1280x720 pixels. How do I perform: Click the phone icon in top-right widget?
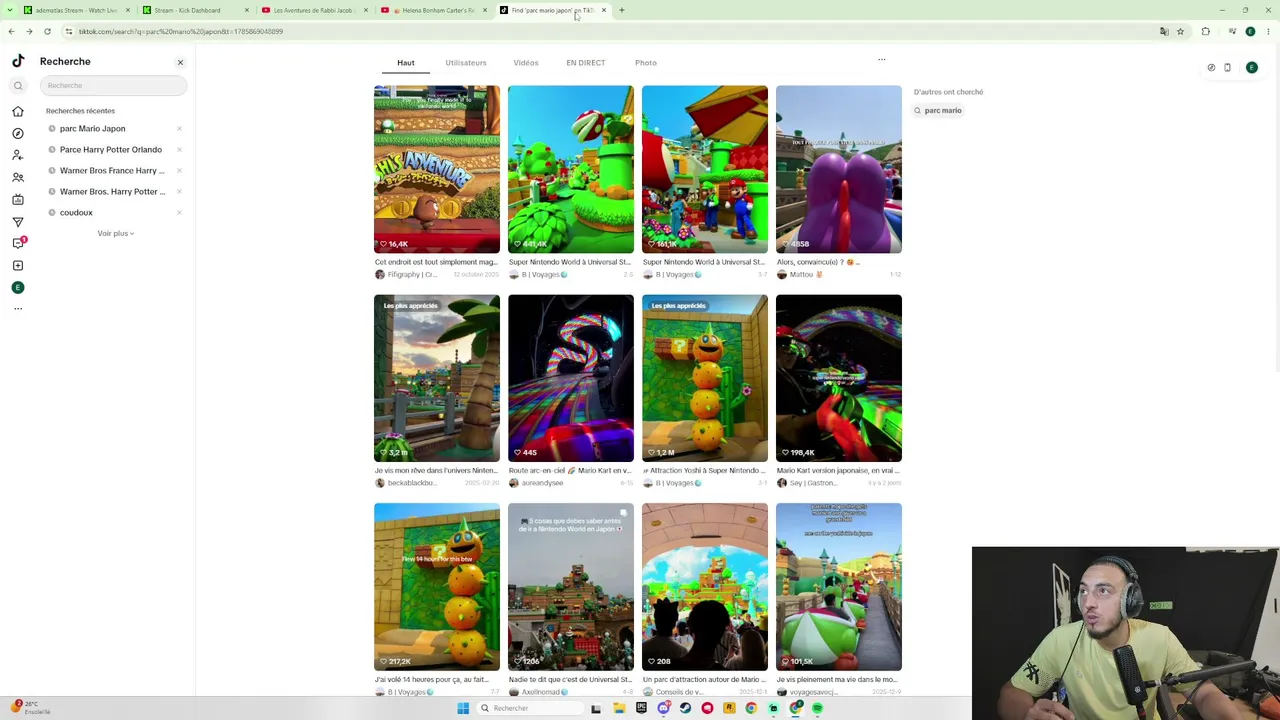coord(1227,68)
